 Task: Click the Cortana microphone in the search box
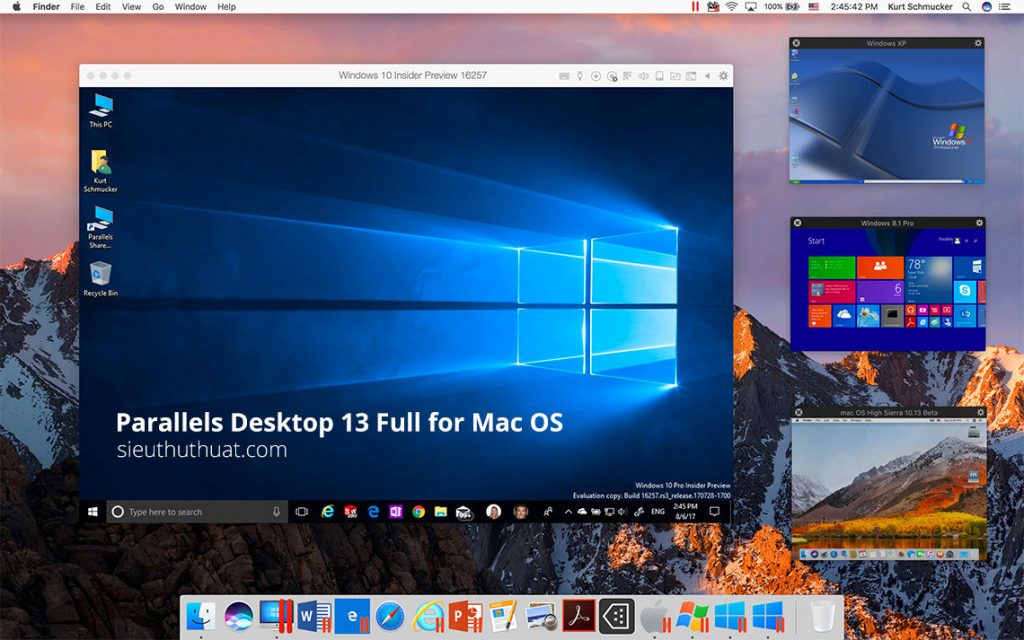coord(276,512)
